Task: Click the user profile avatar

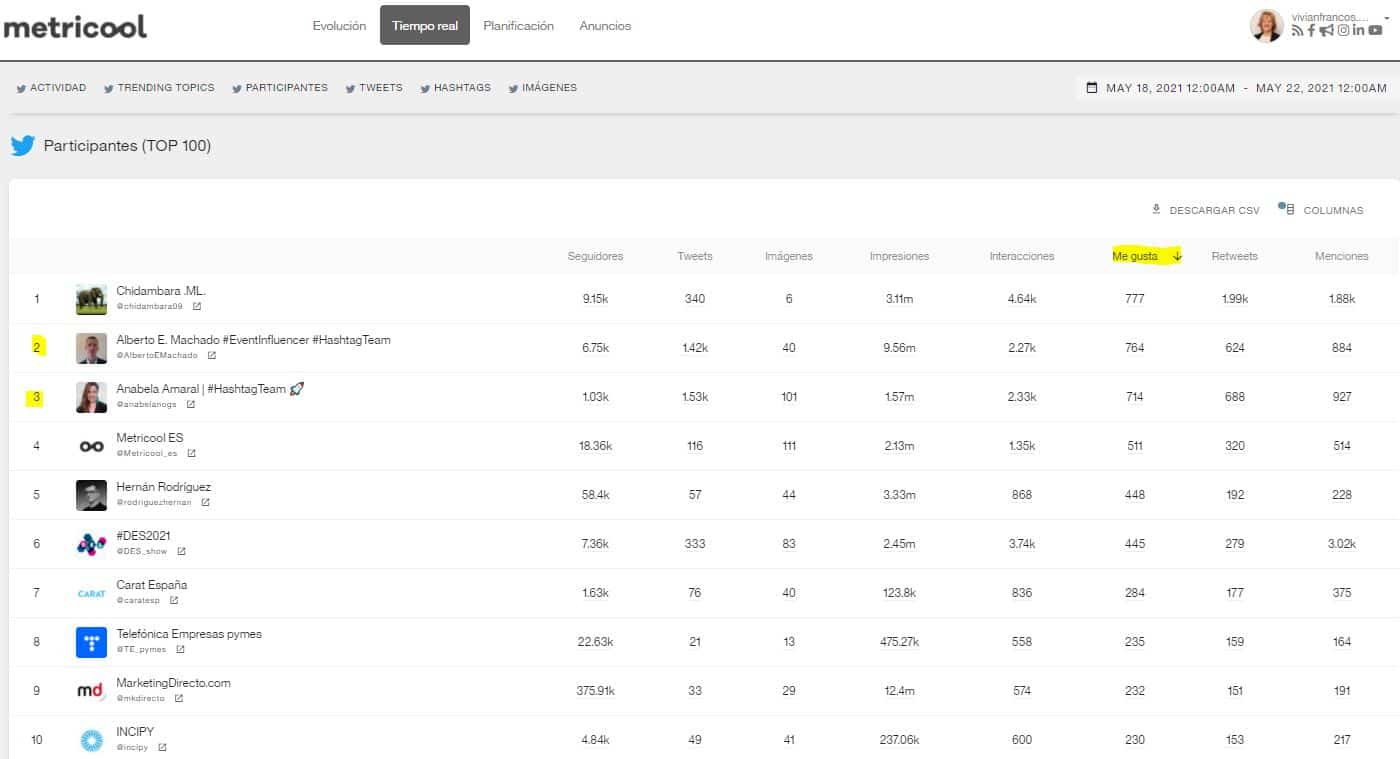Action: pos(1267,26)
